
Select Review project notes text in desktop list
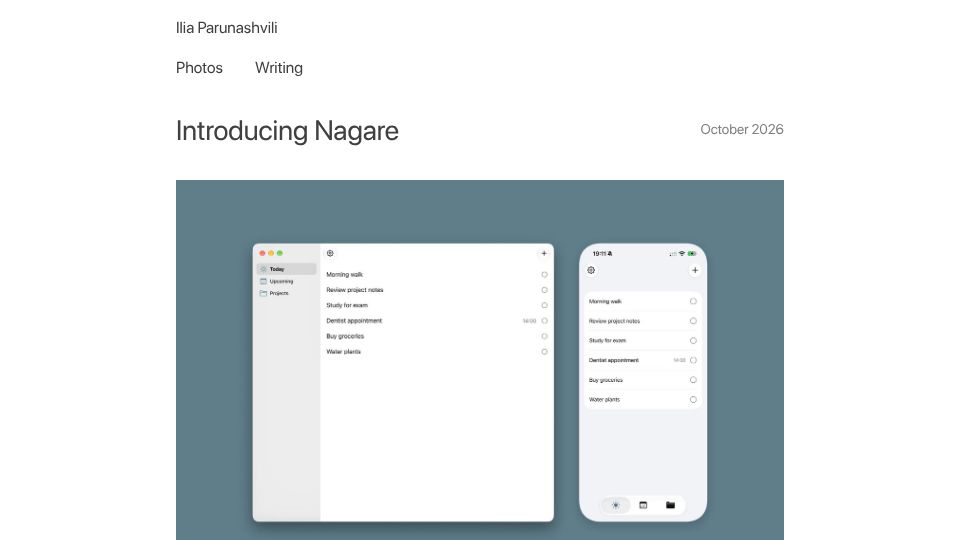354,290
